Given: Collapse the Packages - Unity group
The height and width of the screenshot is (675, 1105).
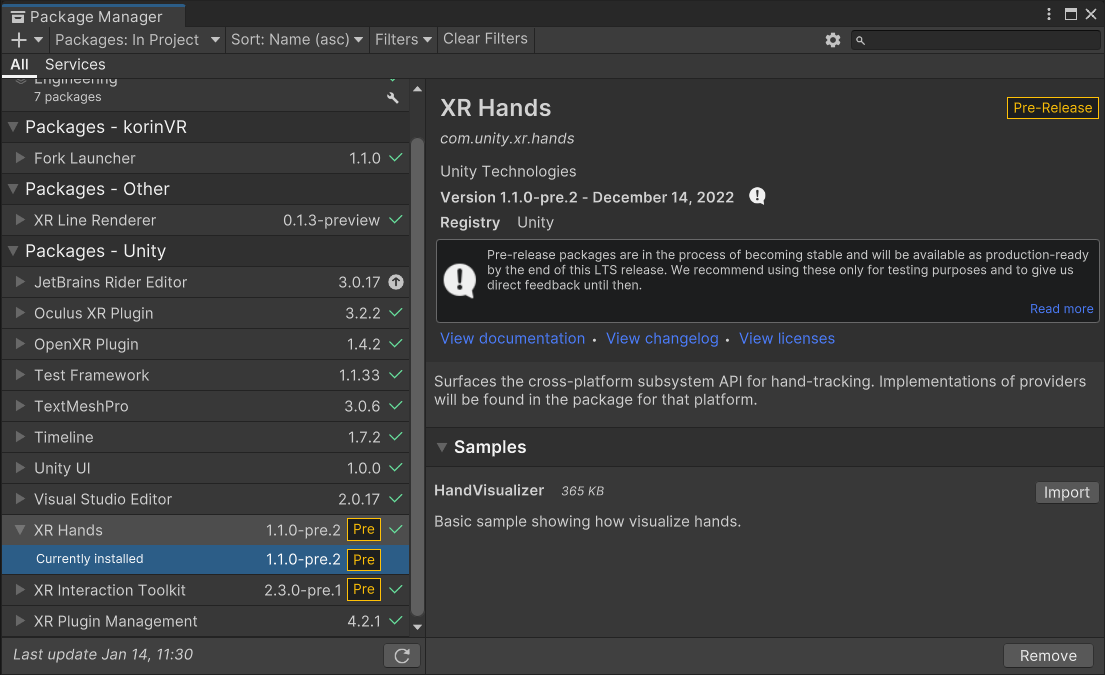Looking at the screenshot, I should coord(13,251).
